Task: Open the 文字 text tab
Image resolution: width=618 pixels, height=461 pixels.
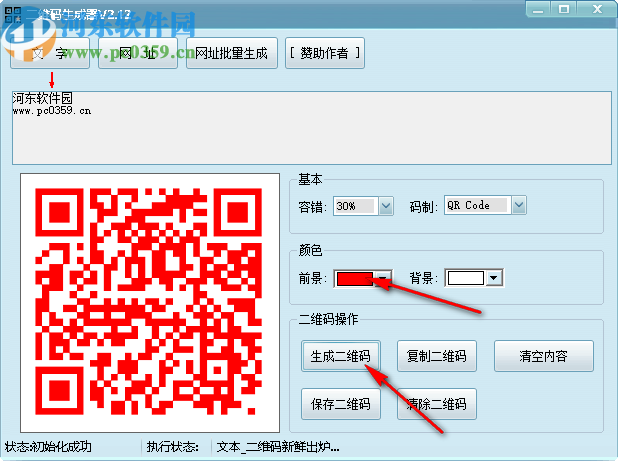Action: (x=50, y=53)
